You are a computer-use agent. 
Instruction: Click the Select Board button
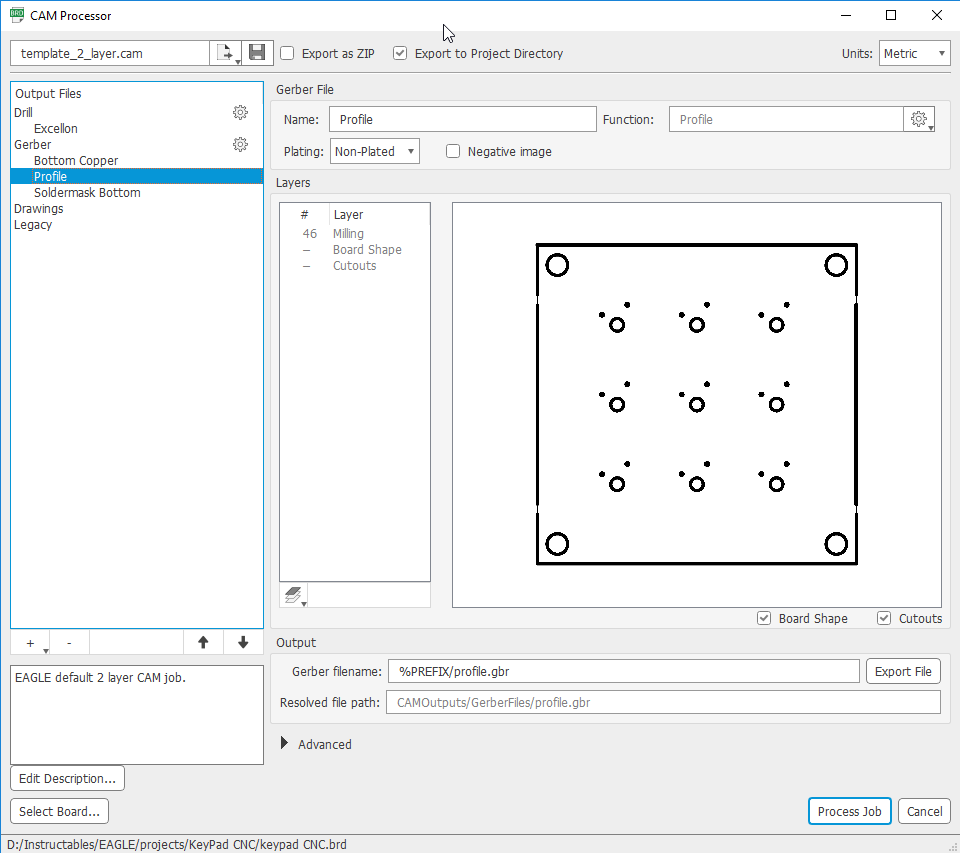(59, 811)
